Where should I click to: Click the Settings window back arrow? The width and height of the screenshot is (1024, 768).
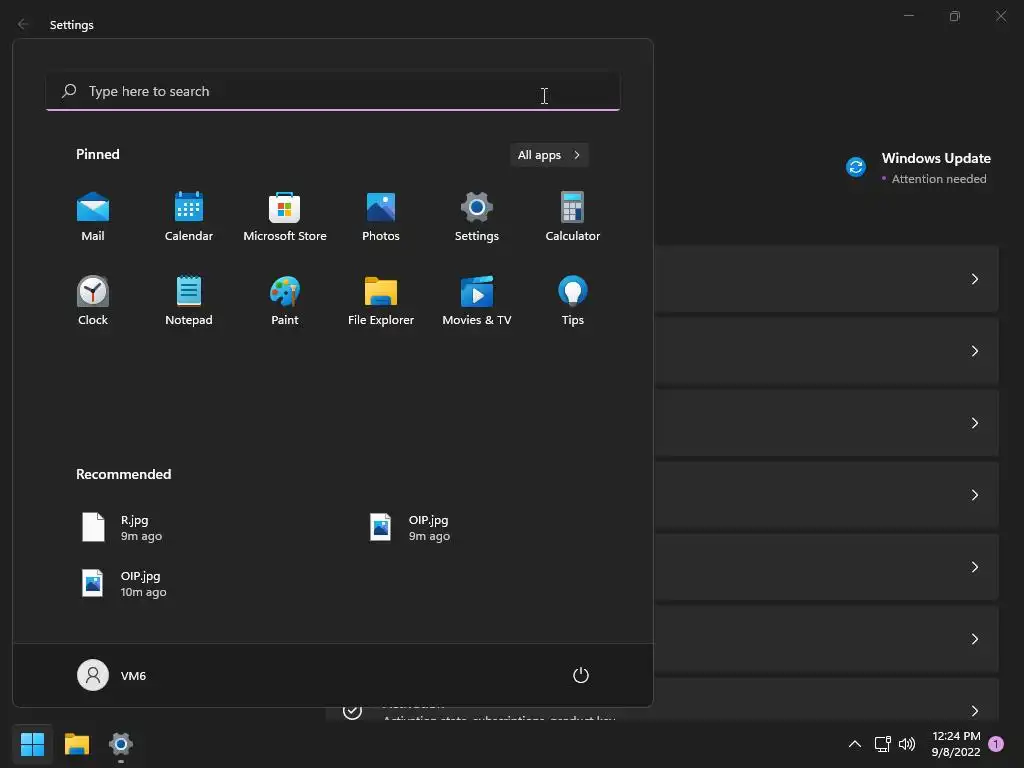[23, 24]
